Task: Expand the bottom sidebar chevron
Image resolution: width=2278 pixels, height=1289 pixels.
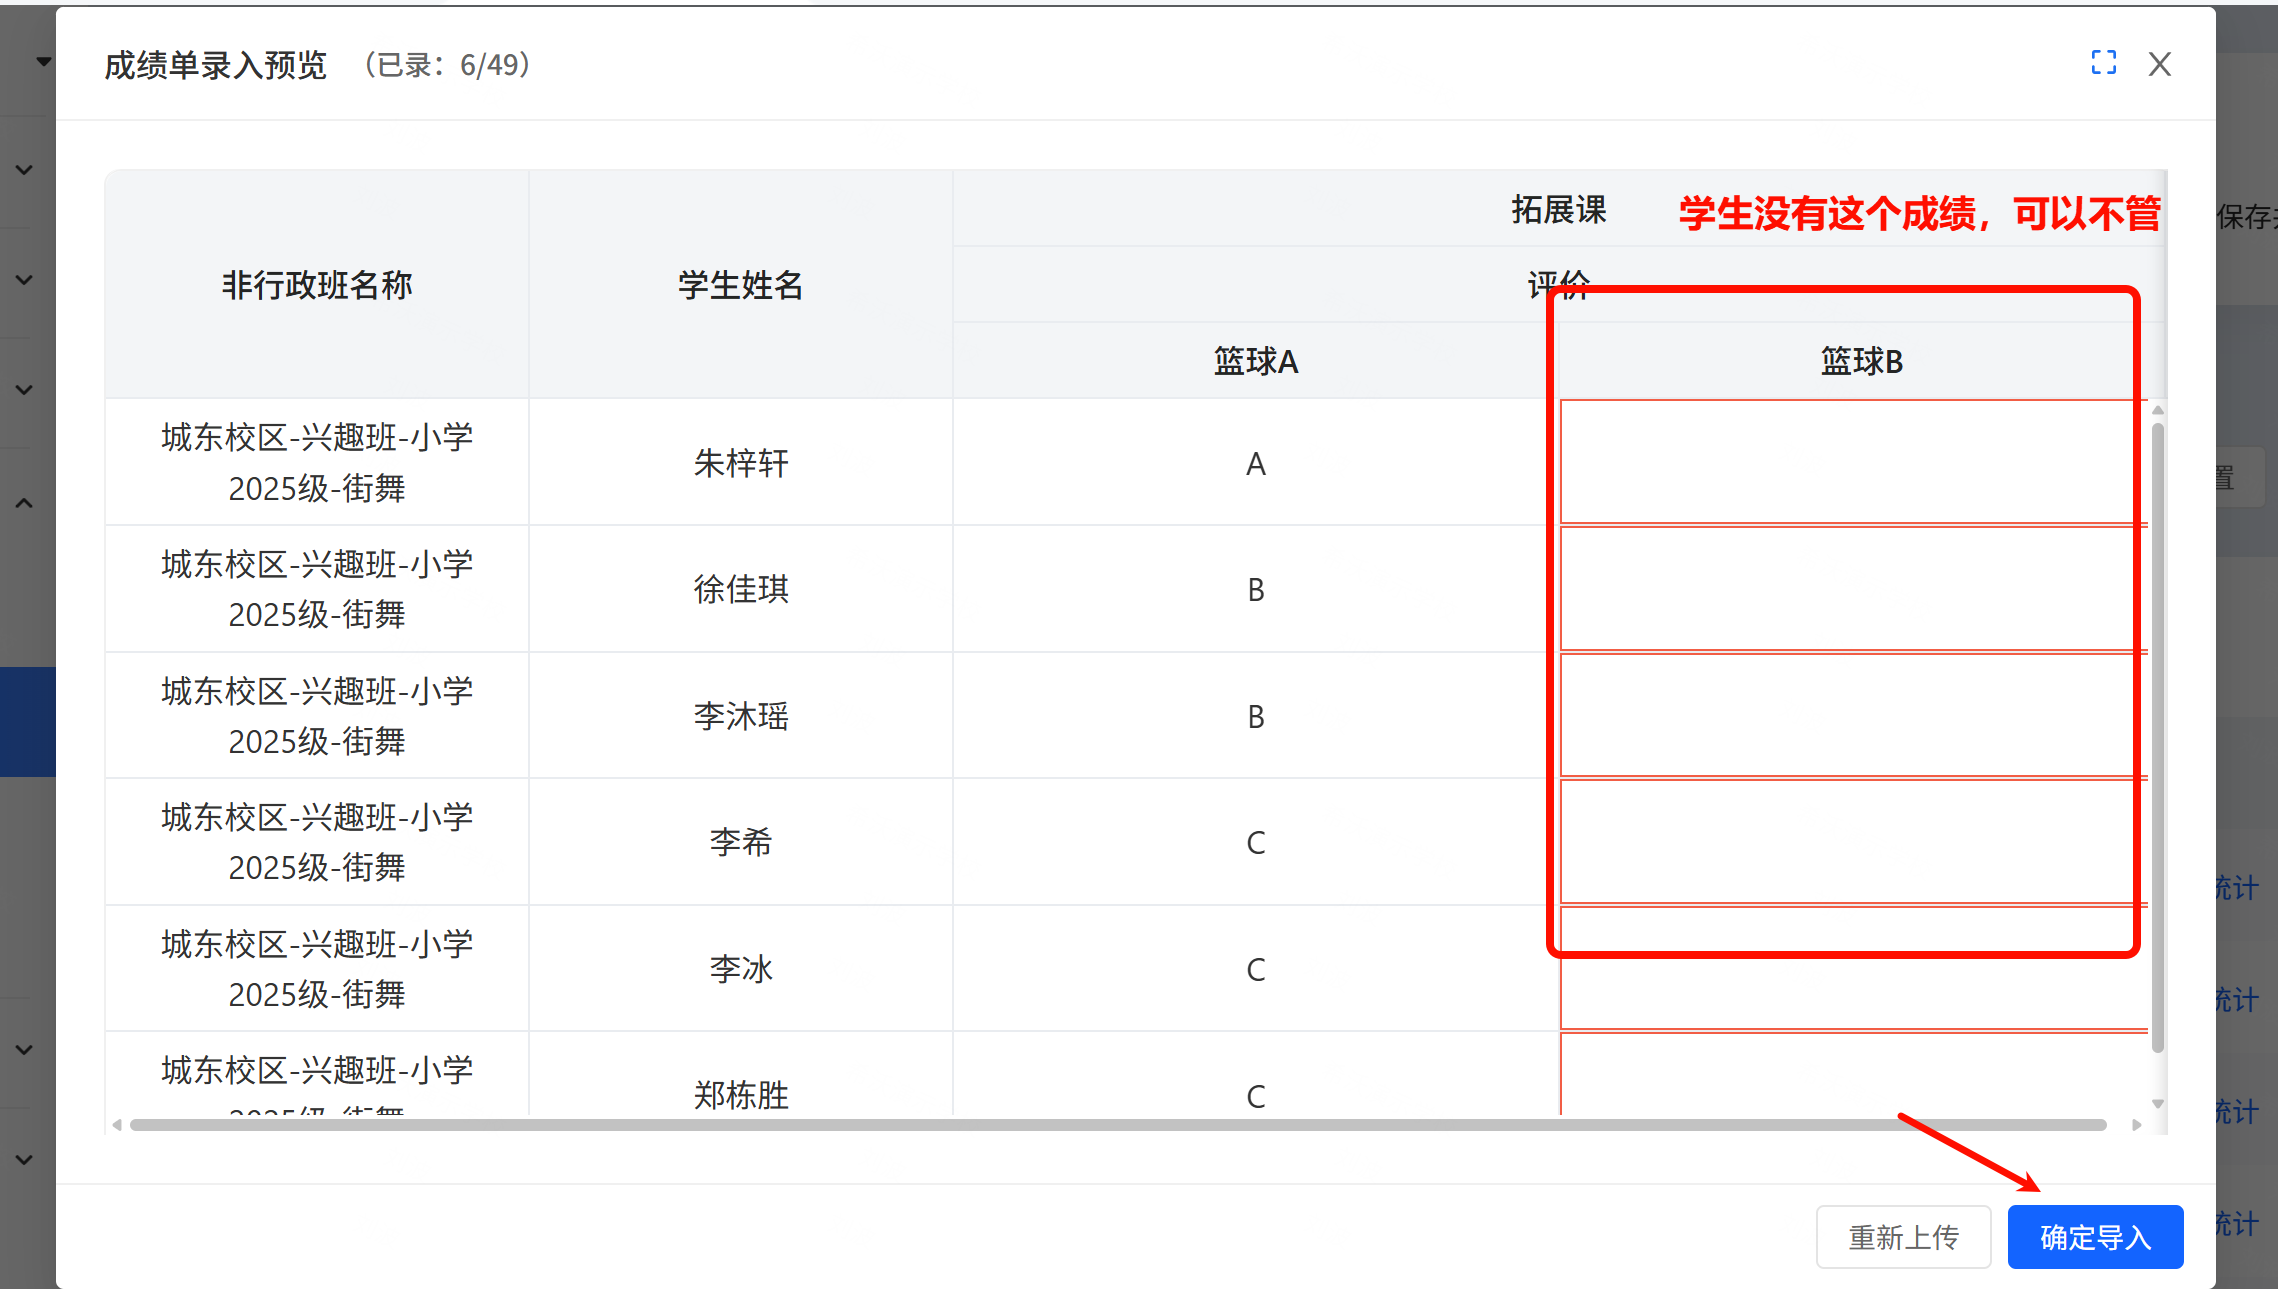Action: pyautogui.click(x=25, y=1160)
